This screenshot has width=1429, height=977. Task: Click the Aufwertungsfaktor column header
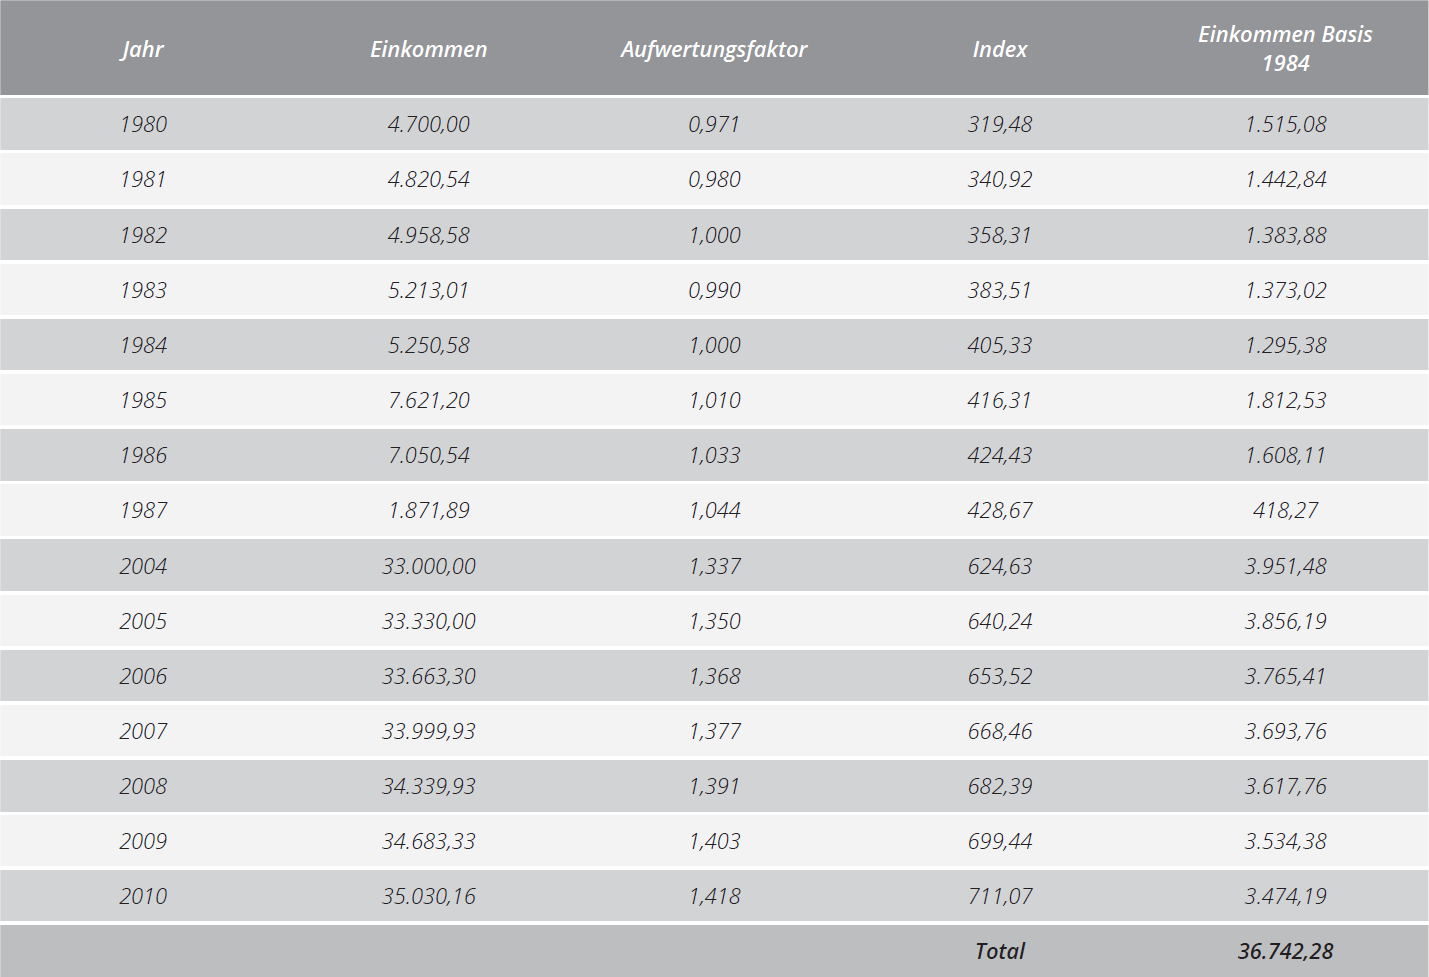(x=714, y=49)
